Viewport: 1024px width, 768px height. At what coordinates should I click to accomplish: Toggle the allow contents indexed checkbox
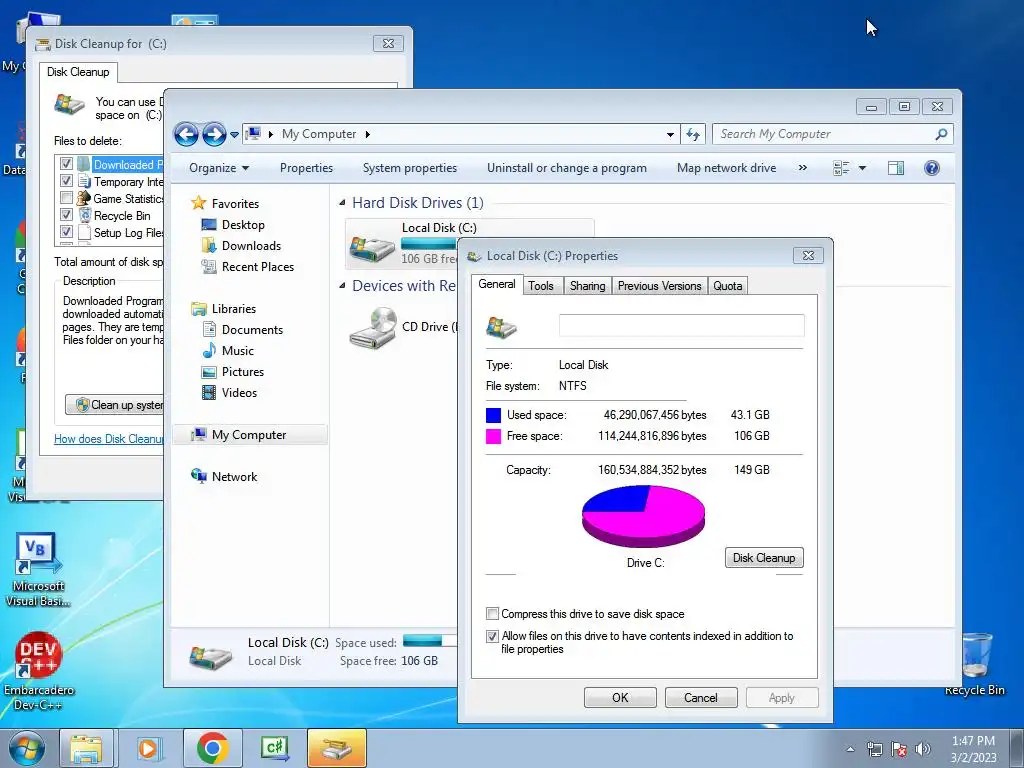tap(492, 636)
